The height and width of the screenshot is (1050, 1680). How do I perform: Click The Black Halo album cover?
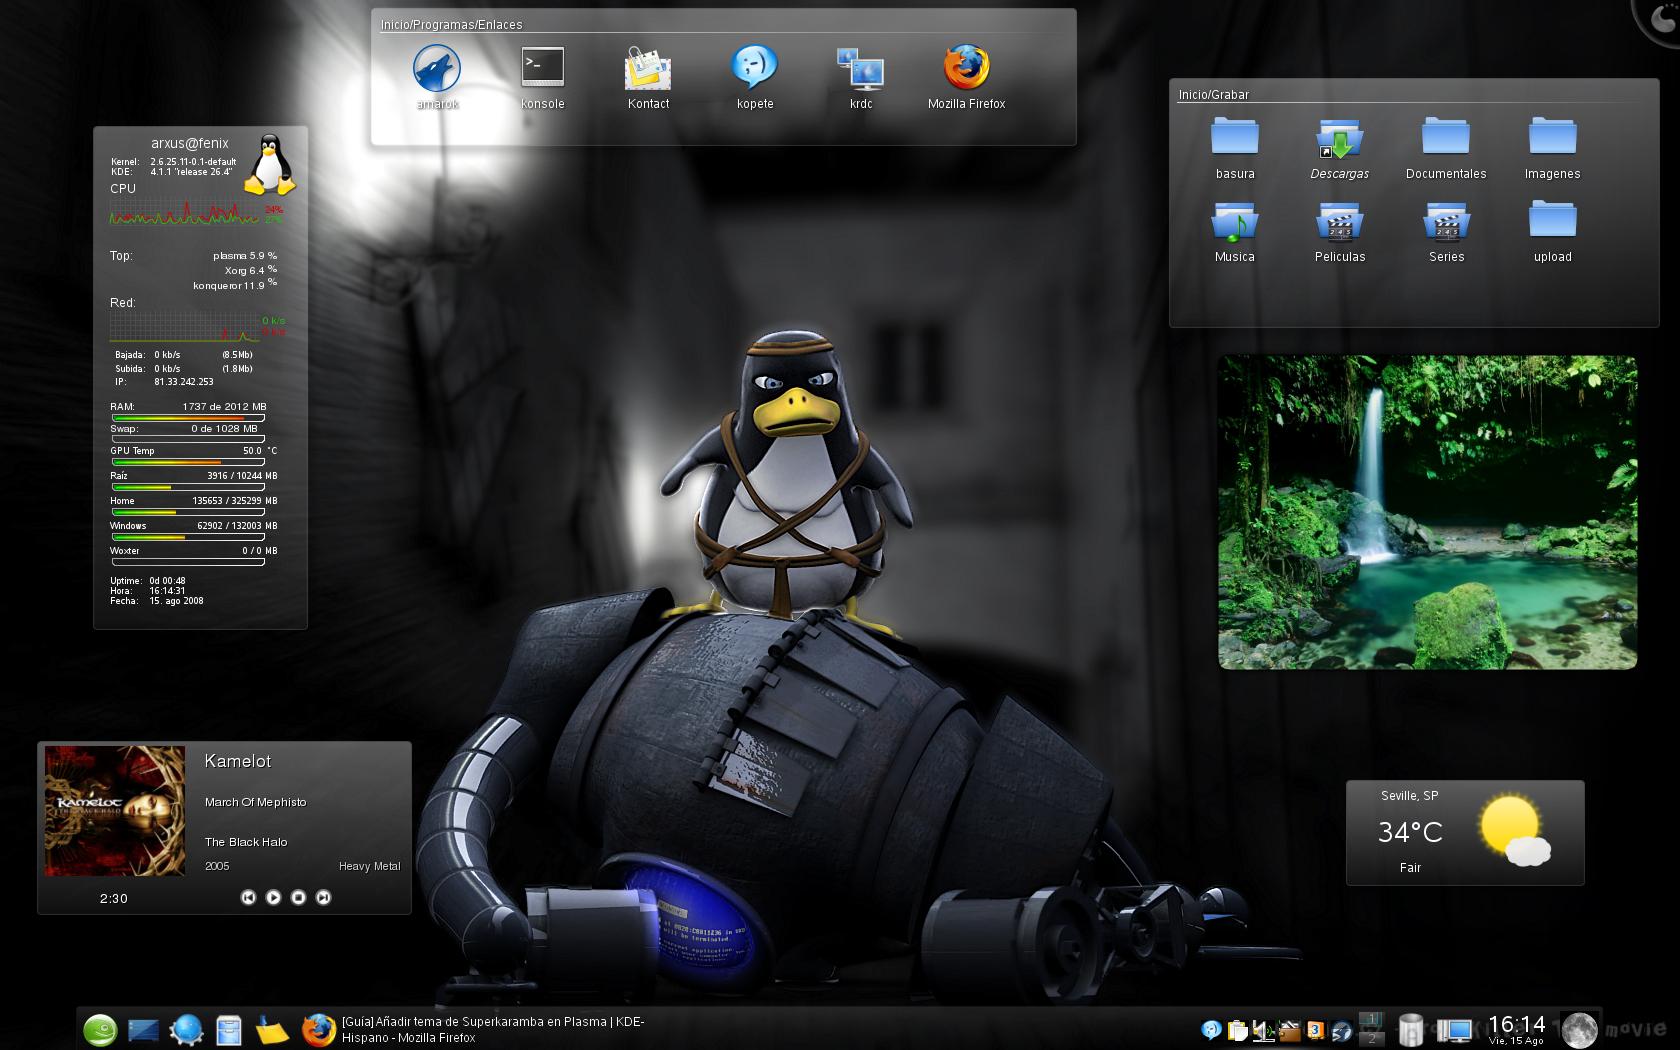pos(115,811)
